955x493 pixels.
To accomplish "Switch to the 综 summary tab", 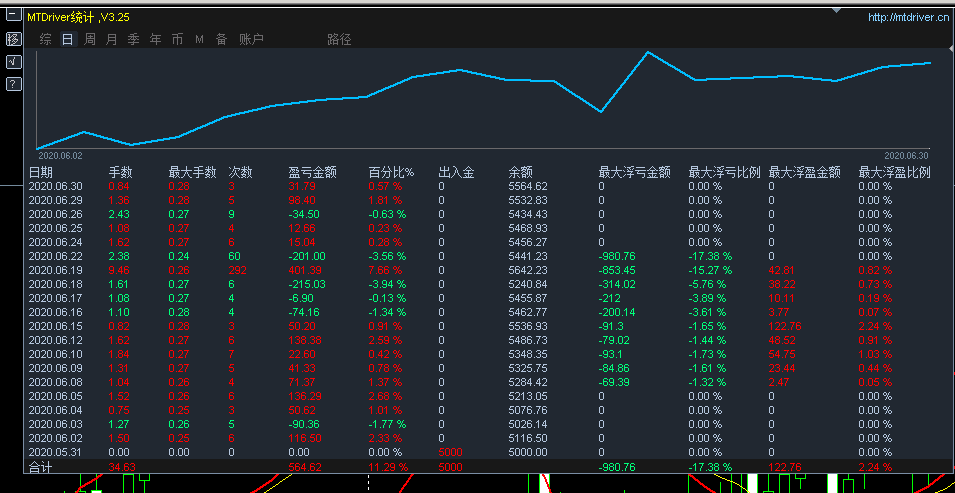I will pyautogui.click(x=46, y=40).
